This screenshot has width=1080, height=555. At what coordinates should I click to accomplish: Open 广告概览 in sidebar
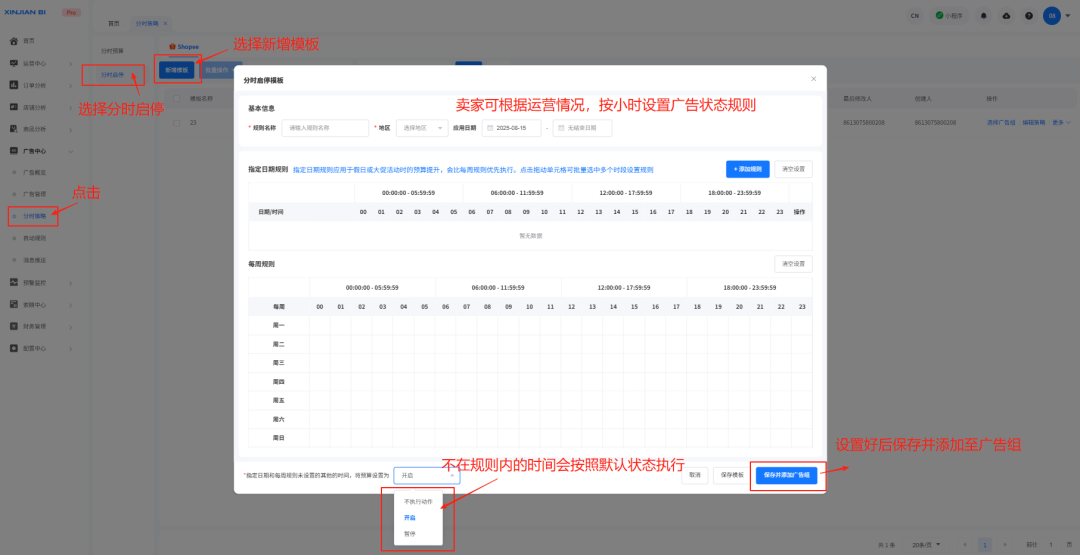(34, 173)
